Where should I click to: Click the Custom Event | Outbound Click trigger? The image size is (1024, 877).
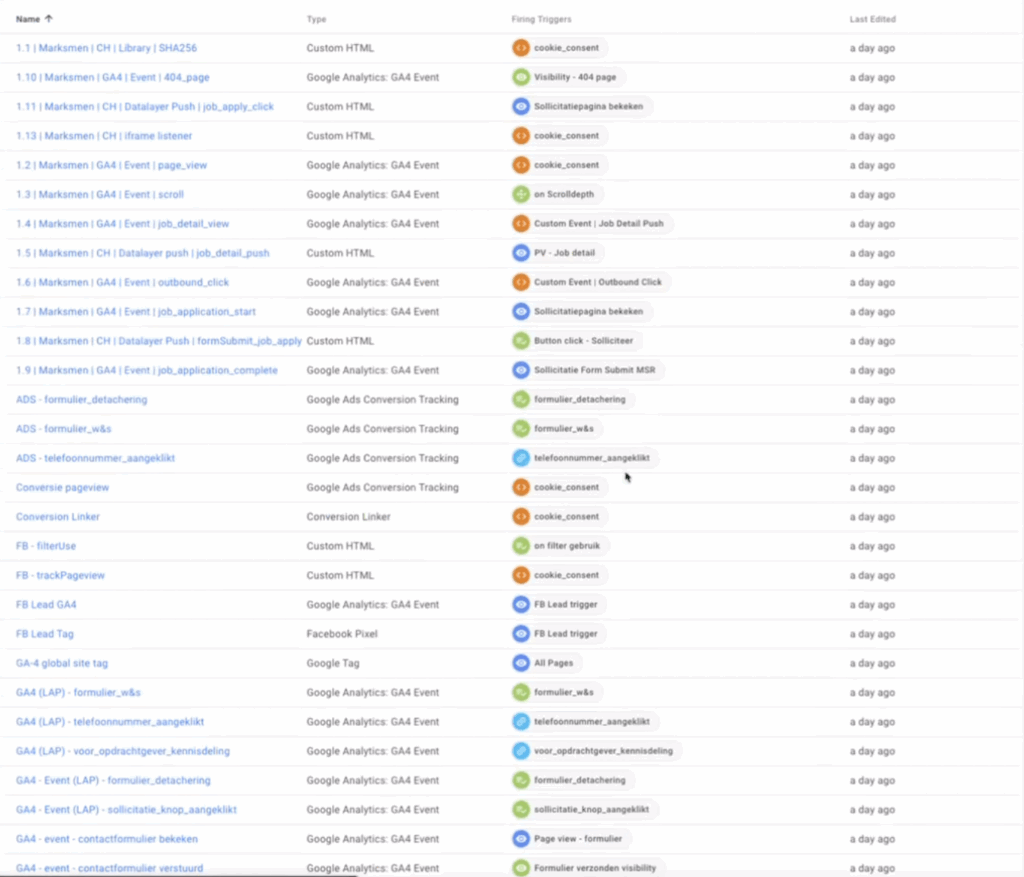point(592,282)
